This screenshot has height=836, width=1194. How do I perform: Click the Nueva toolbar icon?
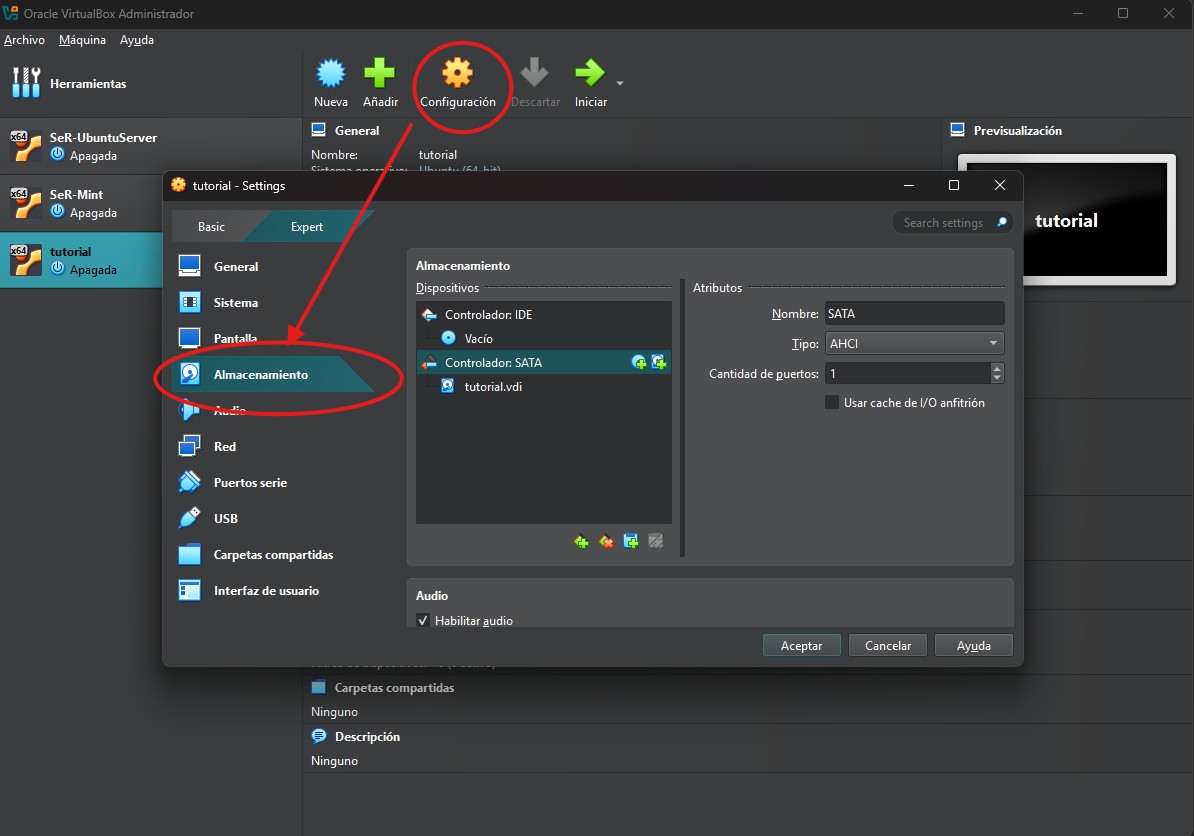[x=330, y=73]
